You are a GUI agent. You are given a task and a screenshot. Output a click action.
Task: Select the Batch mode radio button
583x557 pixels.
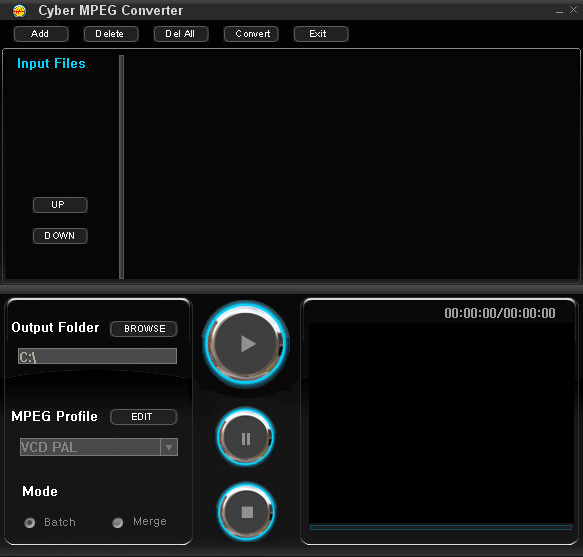click(30, 523)
